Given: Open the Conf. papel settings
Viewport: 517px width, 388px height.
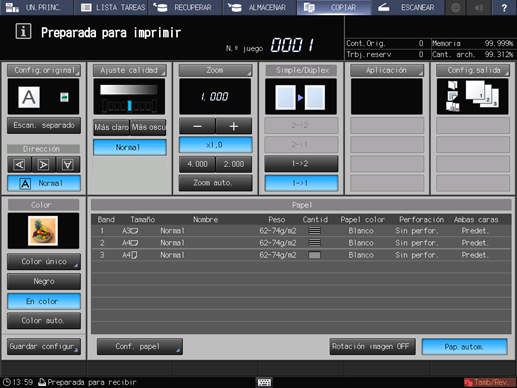Looking at the screenshot, I should (140, 347).
